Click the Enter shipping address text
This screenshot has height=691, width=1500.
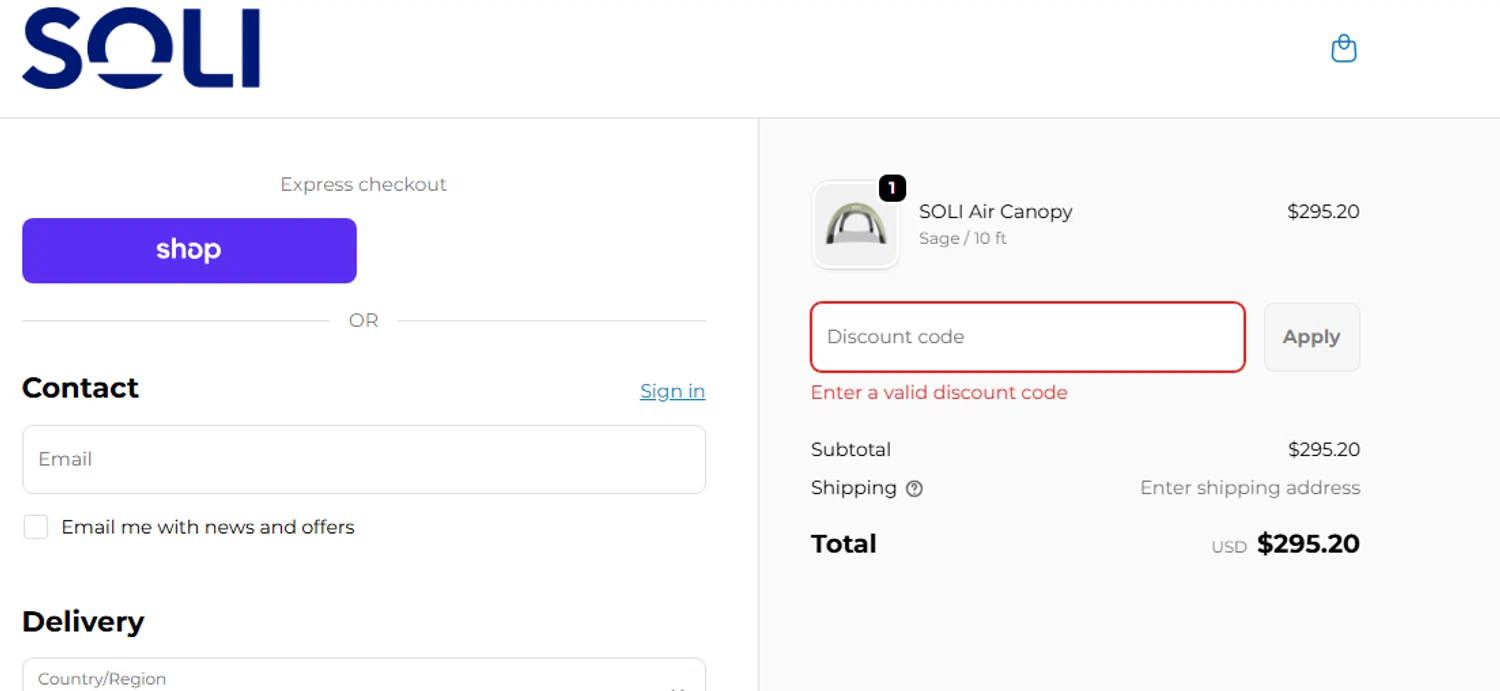point(1250,488)
